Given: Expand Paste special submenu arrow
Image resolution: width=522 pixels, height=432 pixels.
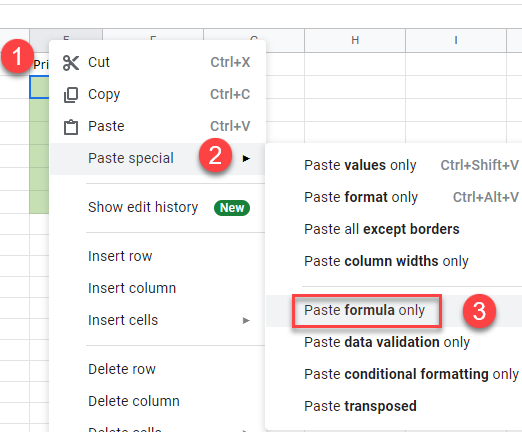Looking at the screenshot, I should click(246, 159).
